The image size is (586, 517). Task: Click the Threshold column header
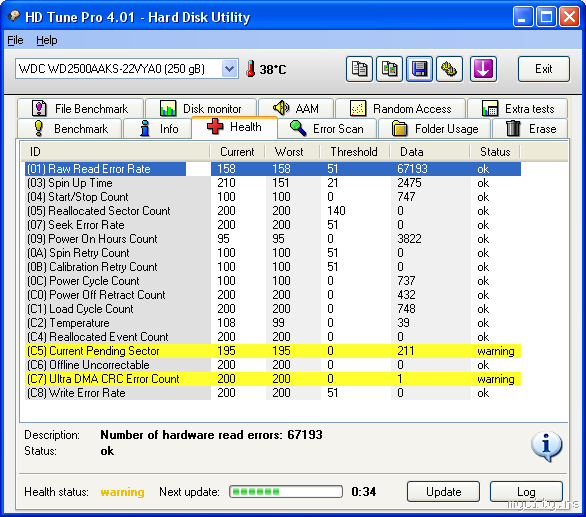coord(355,152)
